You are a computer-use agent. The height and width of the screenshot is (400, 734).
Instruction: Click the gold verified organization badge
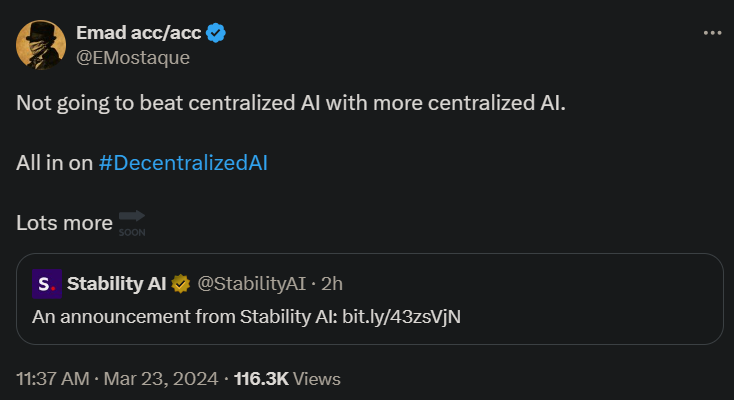coord(181,284)
